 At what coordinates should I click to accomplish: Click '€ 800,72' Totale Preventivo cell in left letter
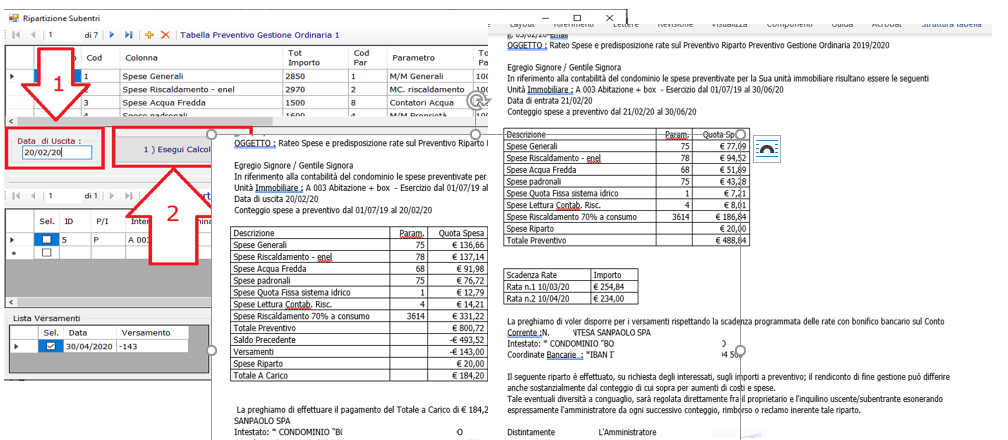pyautogui.click(x=458, y=328)
